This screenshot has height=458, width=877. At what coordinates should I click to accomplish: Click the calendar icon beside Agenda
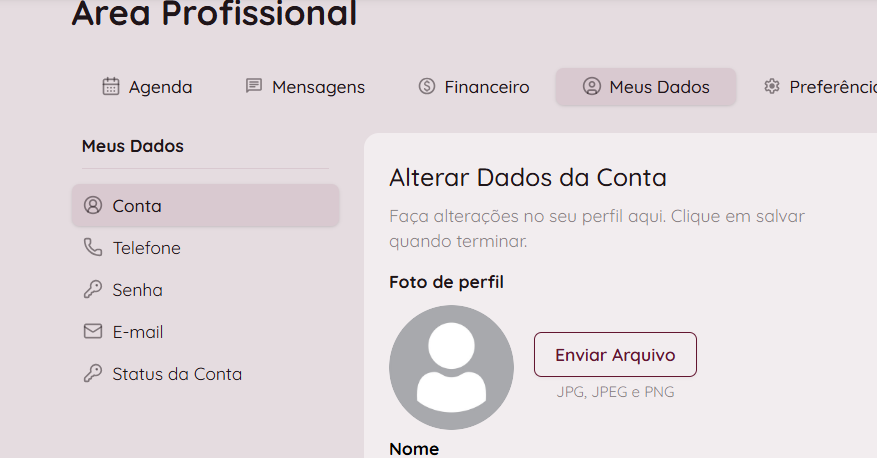pos(111,86)
